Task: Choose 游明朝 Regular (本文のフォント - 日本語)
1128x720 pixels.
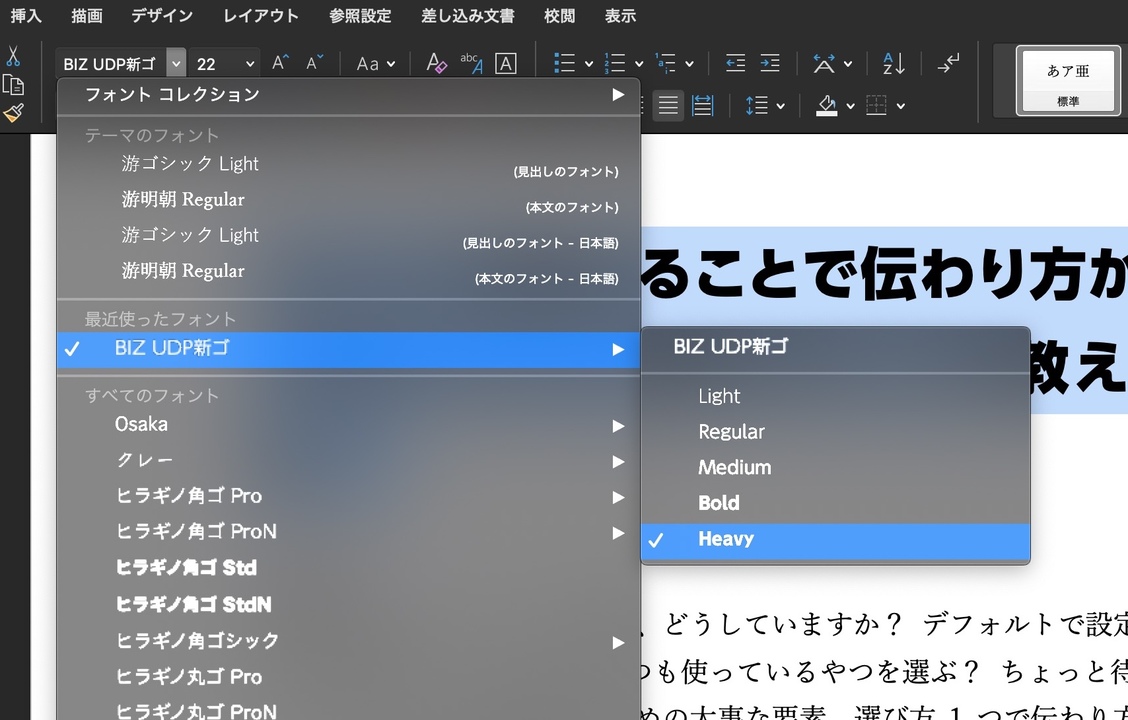Action: click(x=348, y=272)
